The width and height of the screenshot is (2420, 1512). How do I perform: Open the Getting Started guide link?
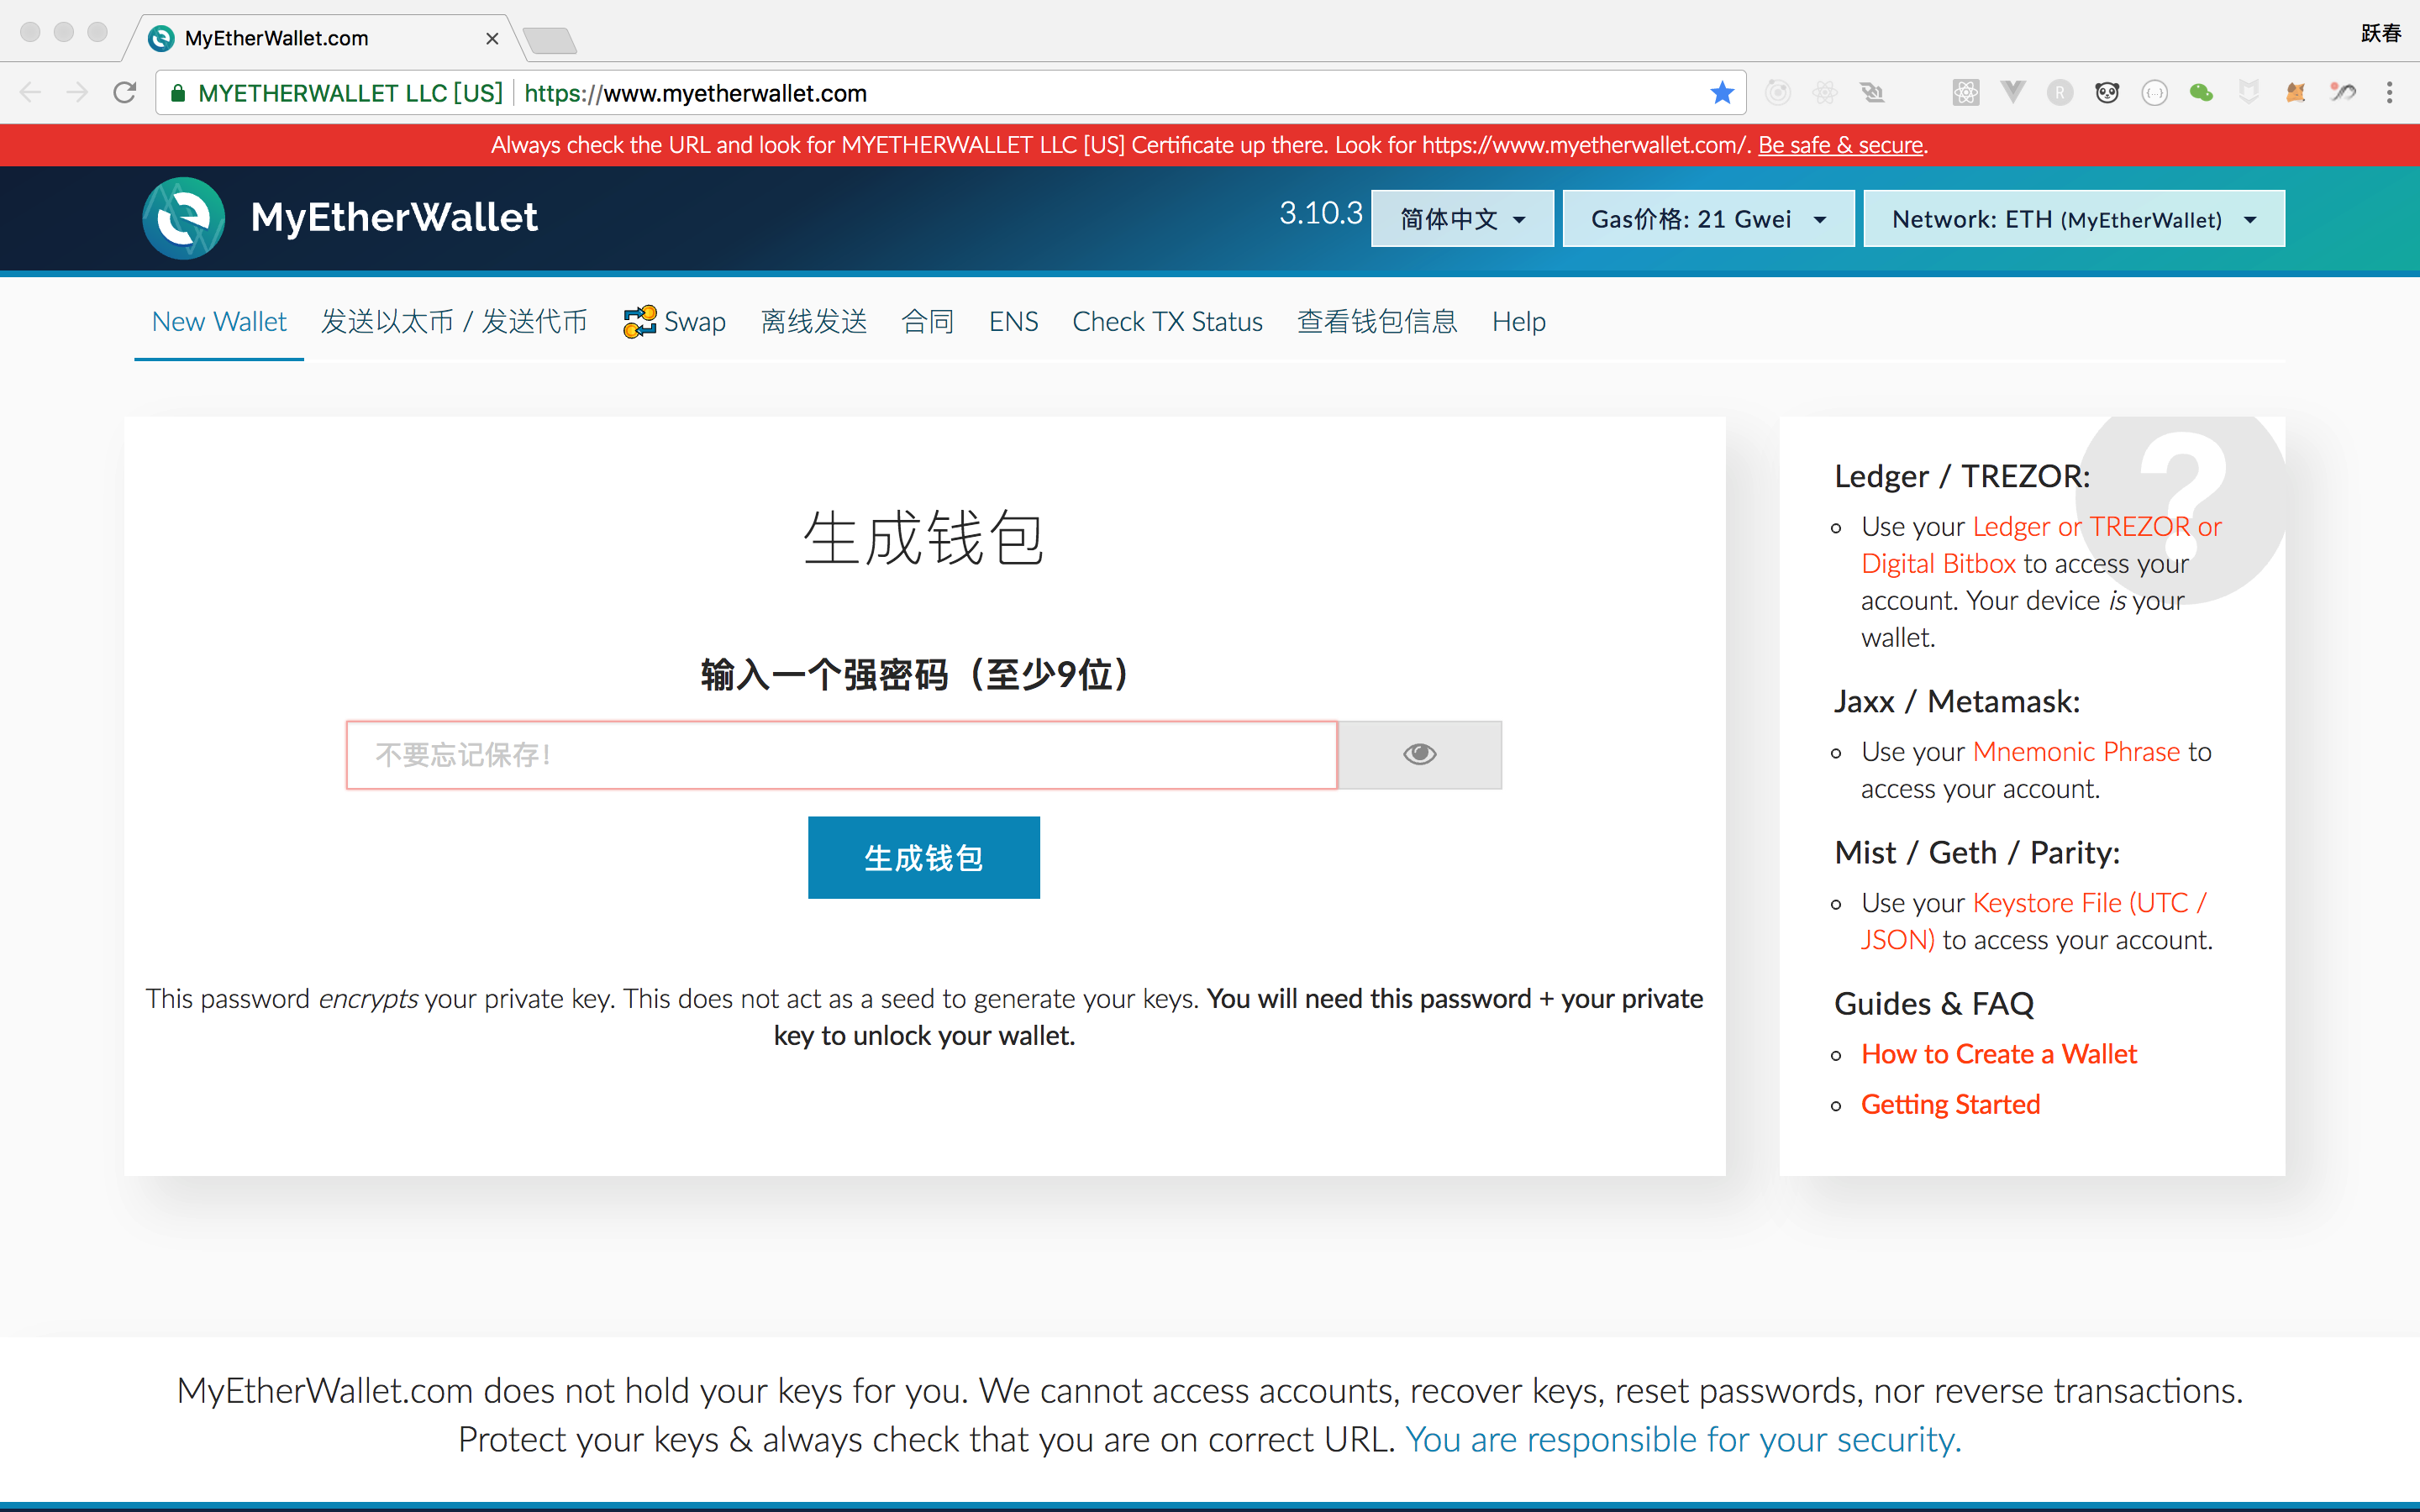1950,1104
